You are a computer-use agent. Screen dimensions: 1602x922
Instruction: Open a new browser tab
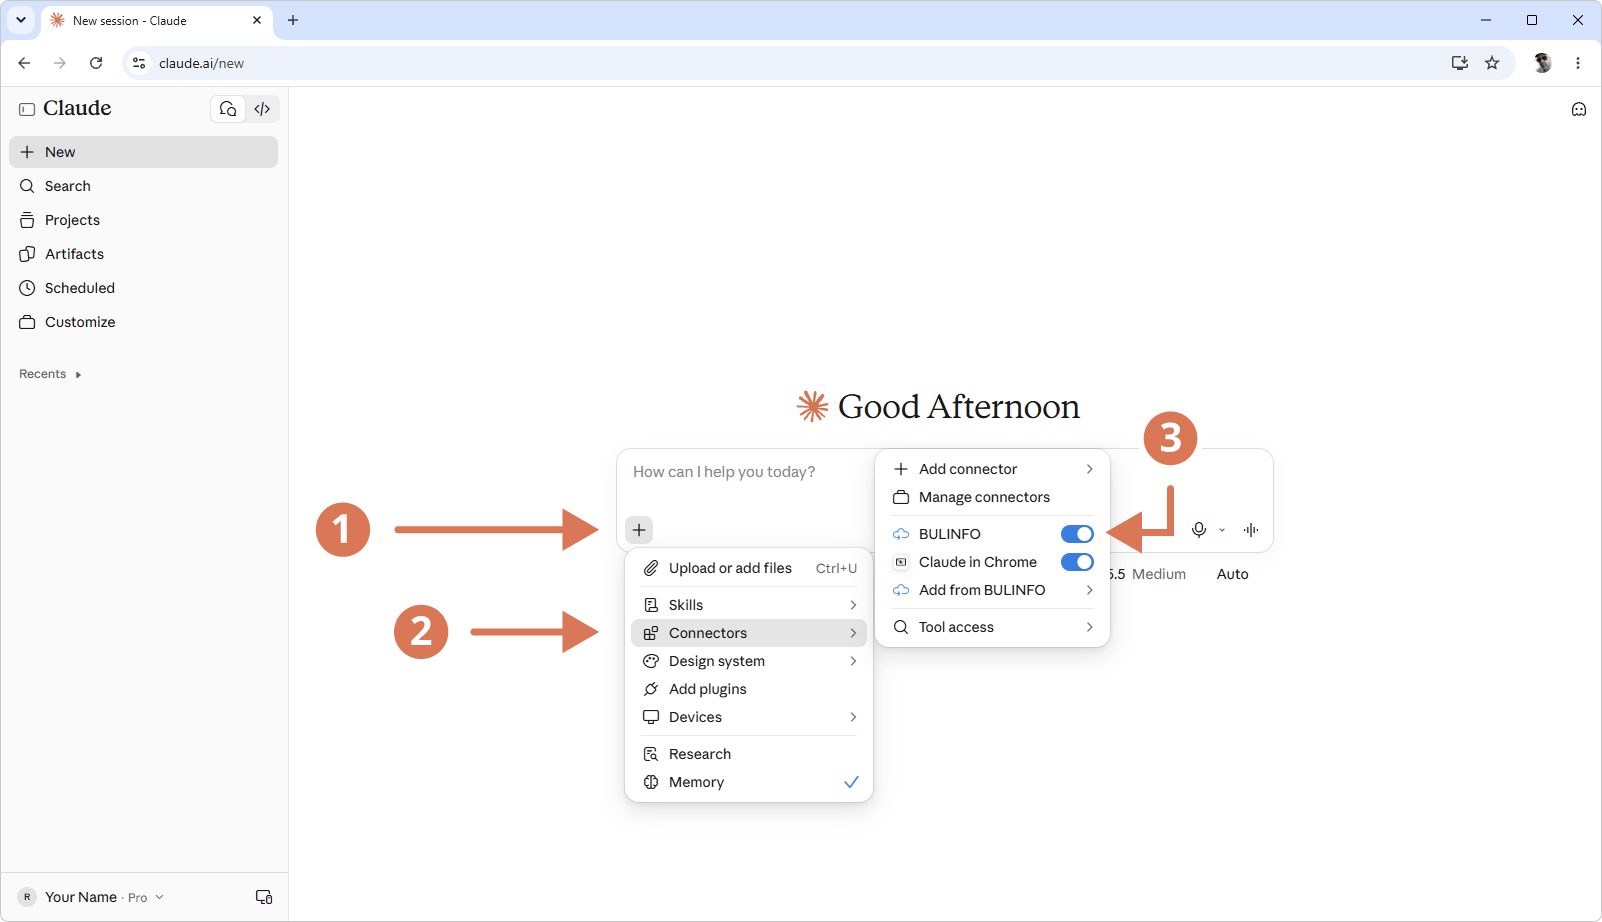click(x=293, y=20)
